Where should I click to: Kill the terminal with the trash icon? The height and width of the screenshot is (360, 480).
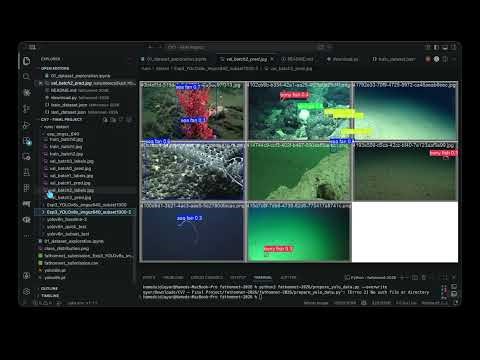[424, 277]
